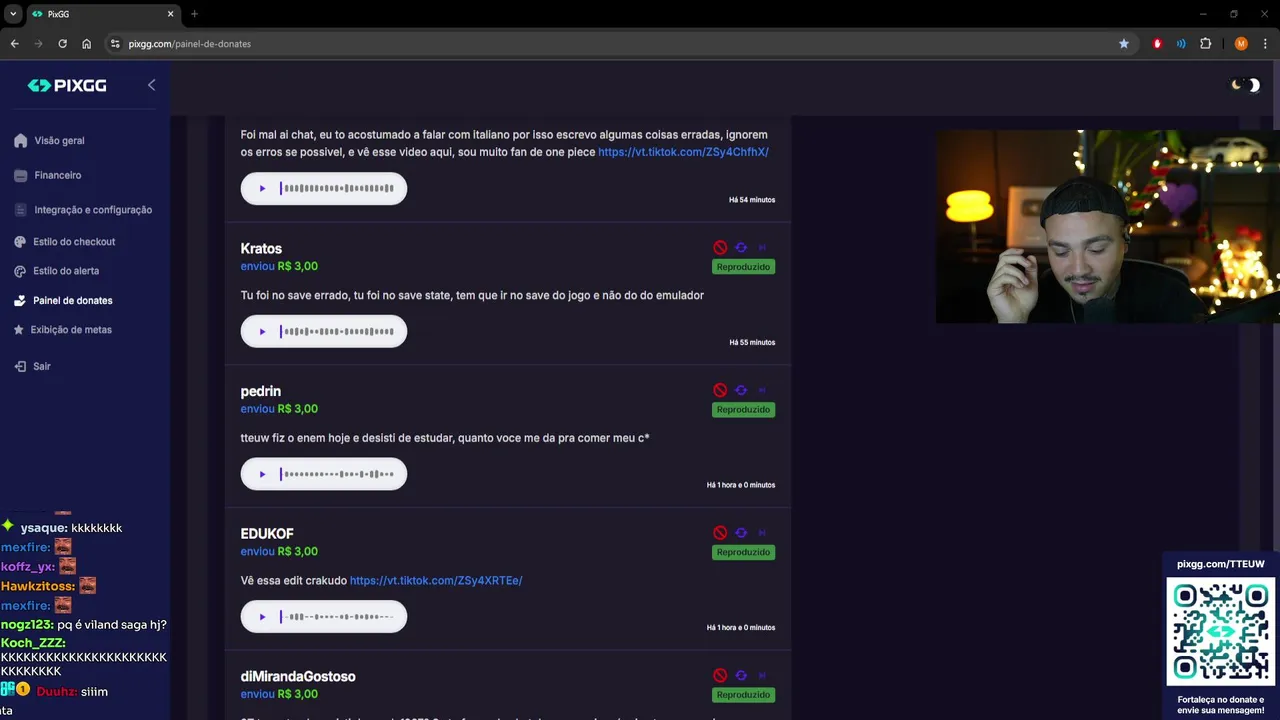Click the donor name EDUKOF
Image resolution: width=1280 pixels, height=720 pixels.
tap(267, 534)
